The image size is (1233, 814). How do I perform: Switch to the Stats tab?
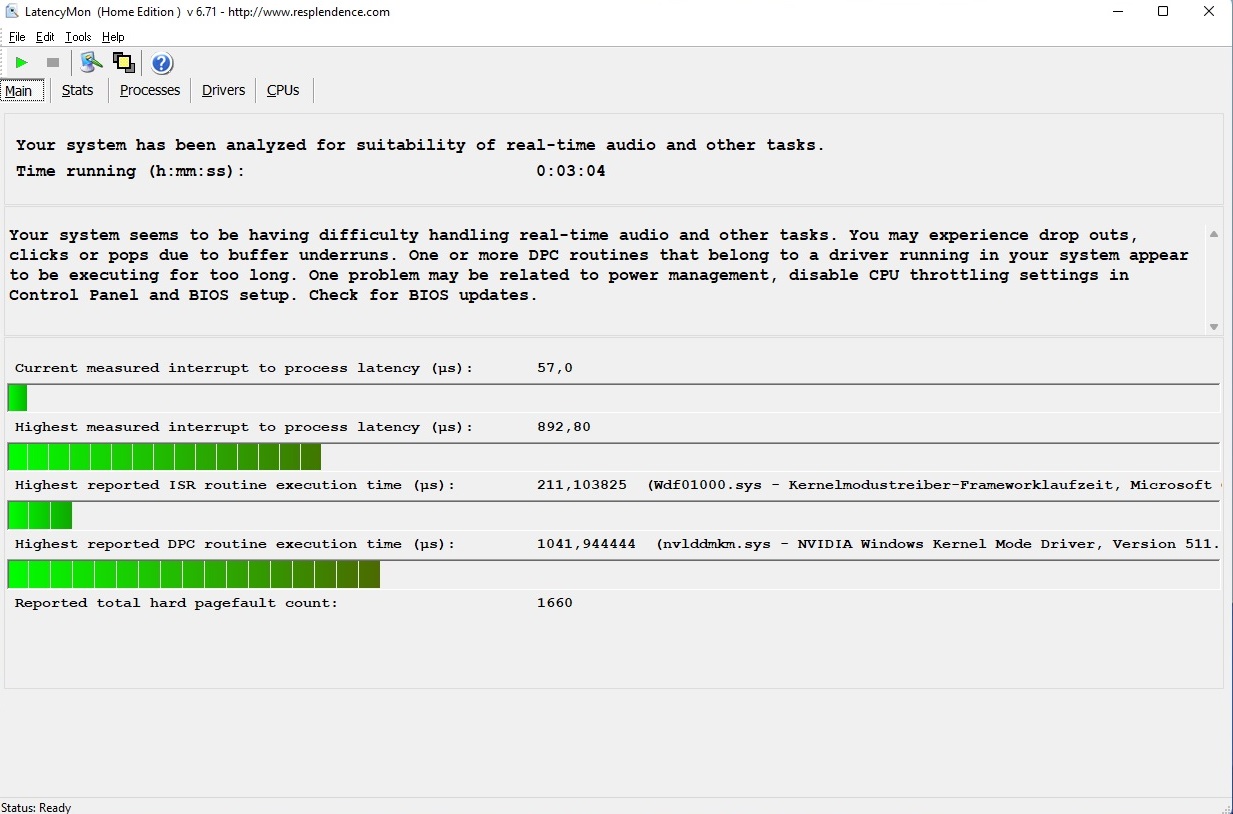pos(77,90)
